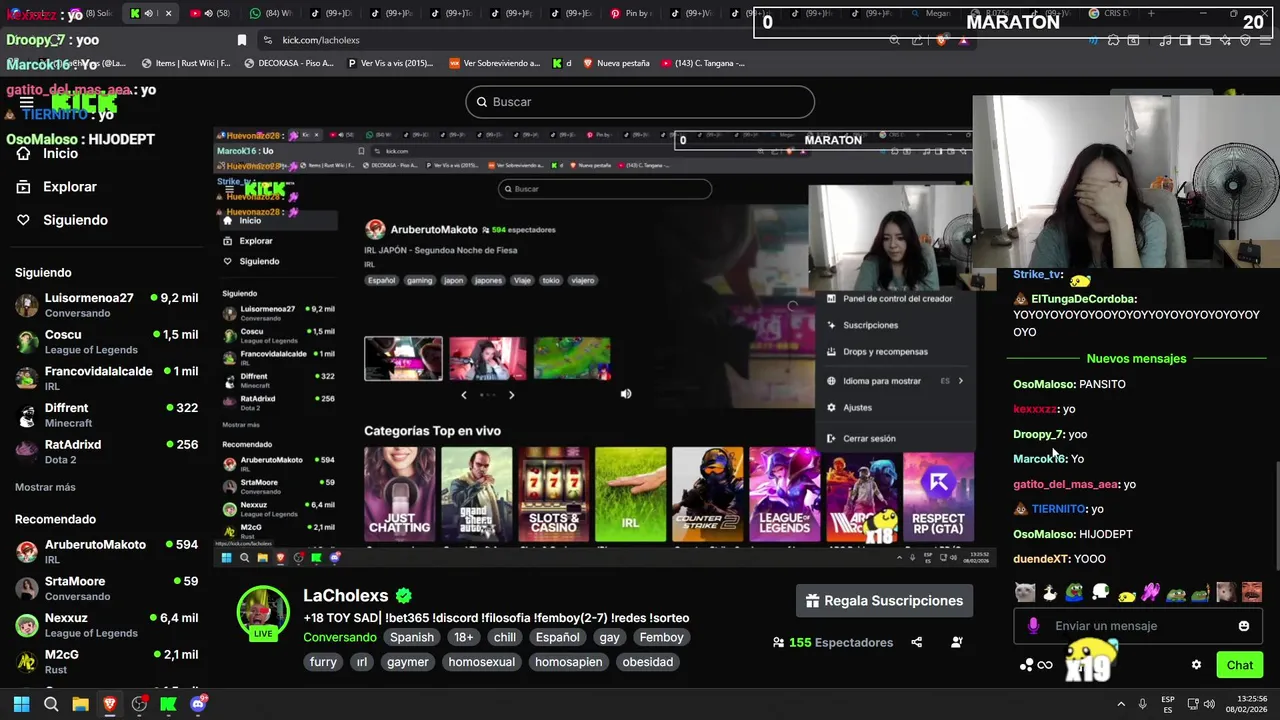This screenshot has width=1280, height=720.
Task: Switch to the YouTube (58) browser tab
Action: [210, 14]
